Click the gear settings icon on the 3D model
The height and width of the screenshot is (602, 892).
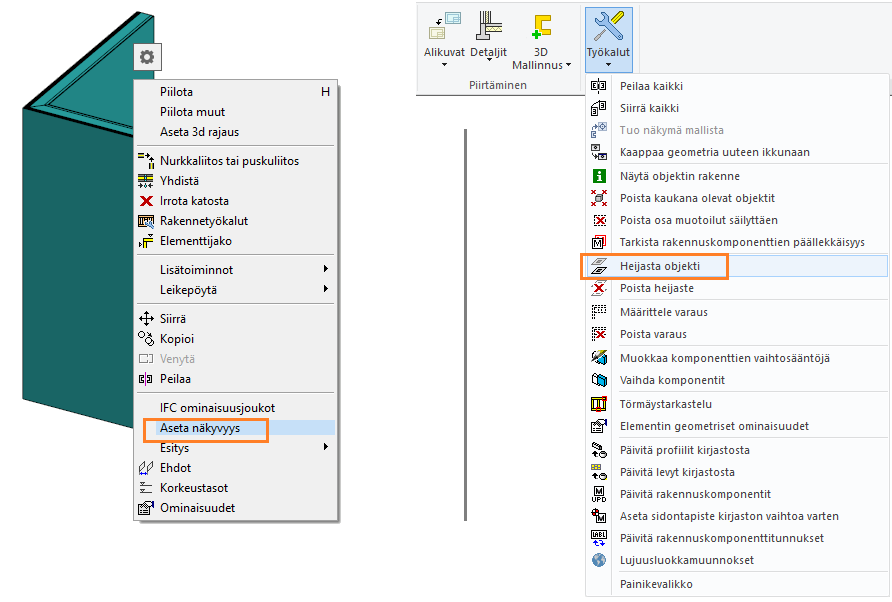tap(147, 58)
